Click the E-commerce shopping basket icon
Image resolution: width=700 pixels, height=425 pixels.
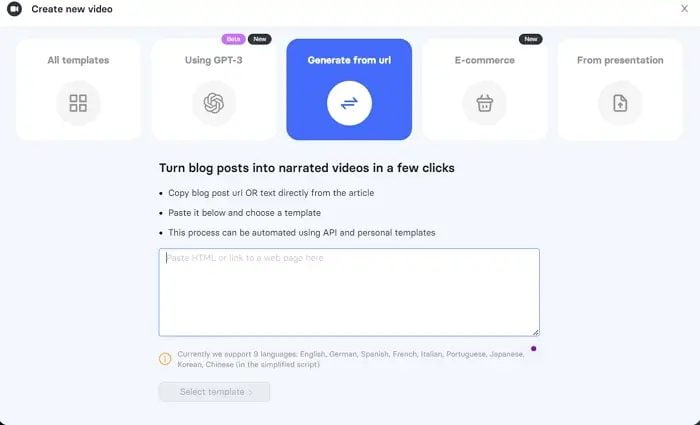click(485, 103)
